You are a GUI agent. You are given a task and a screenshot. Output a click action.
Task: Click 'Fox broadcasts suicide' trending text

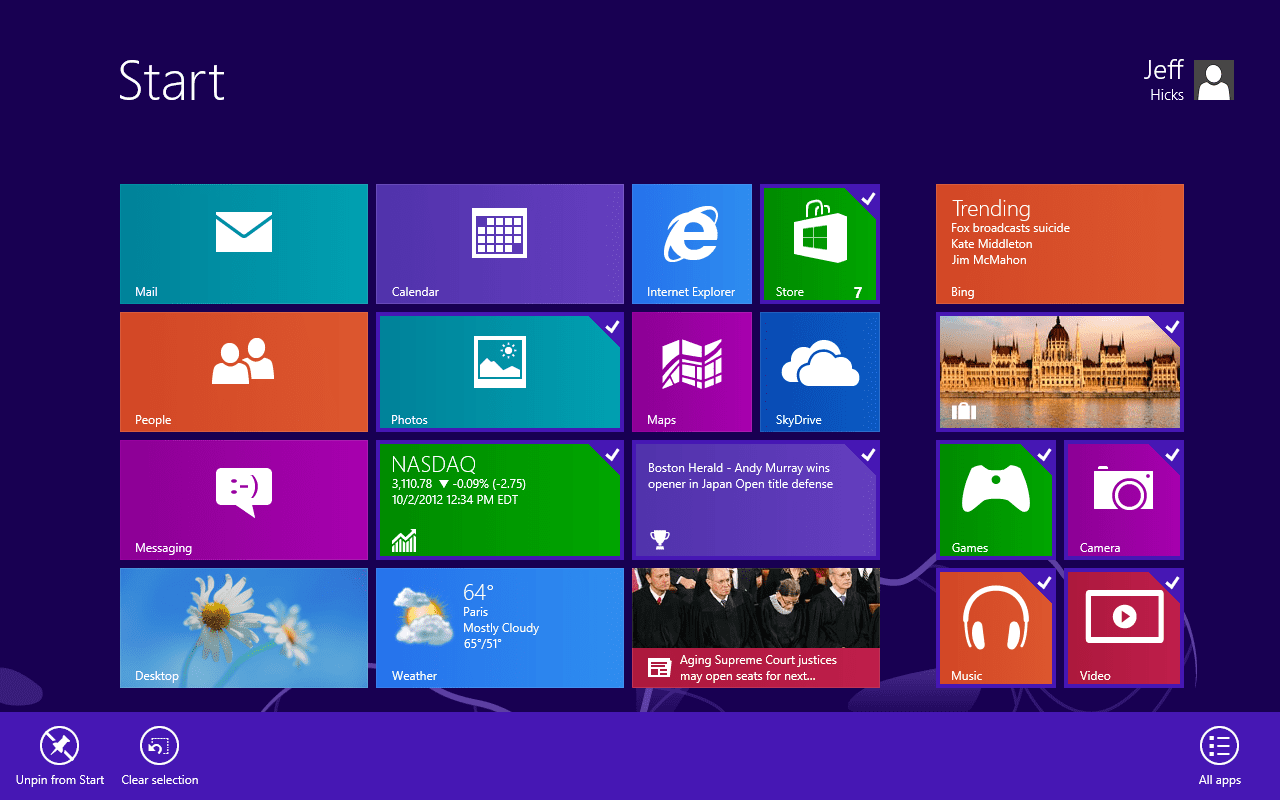tap(1010, 228)
